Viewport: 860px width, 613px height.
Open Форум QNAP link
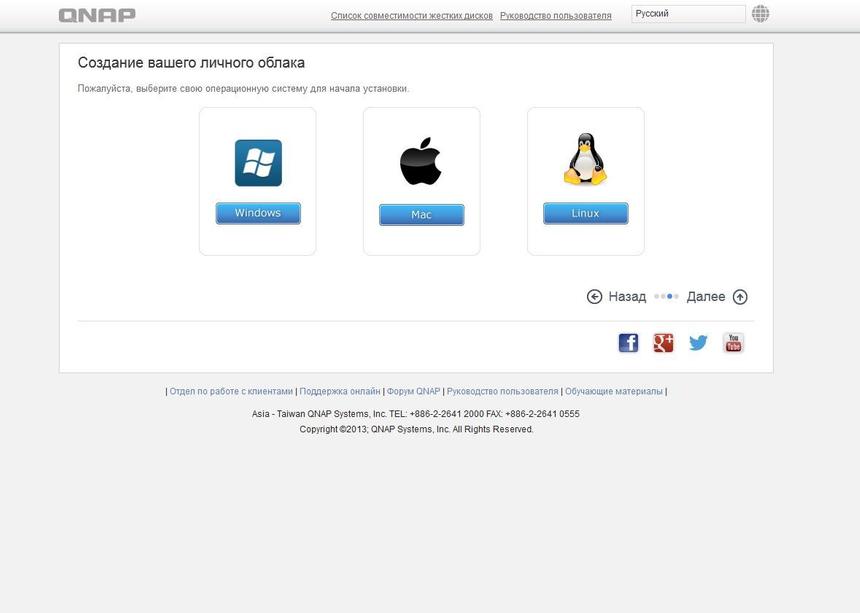coord(414,391)
